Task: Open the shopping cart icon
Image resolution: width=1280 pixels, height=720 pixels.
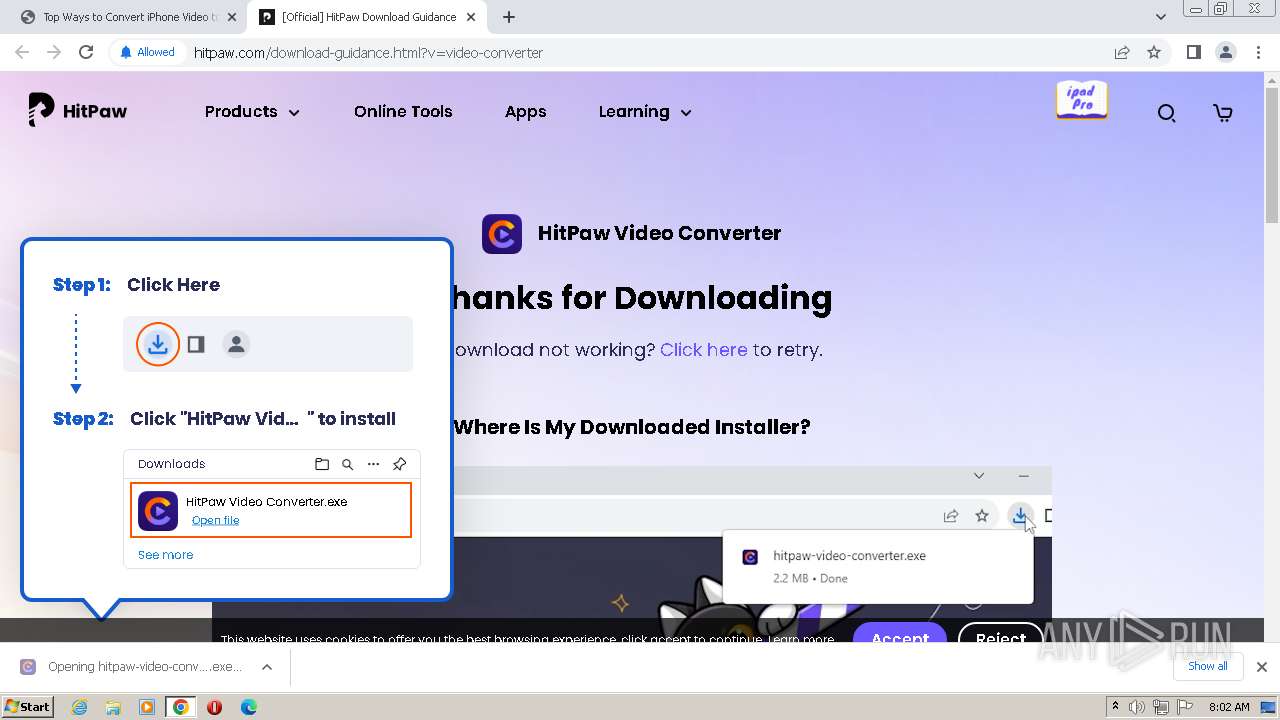Action: pos(1222,113)
